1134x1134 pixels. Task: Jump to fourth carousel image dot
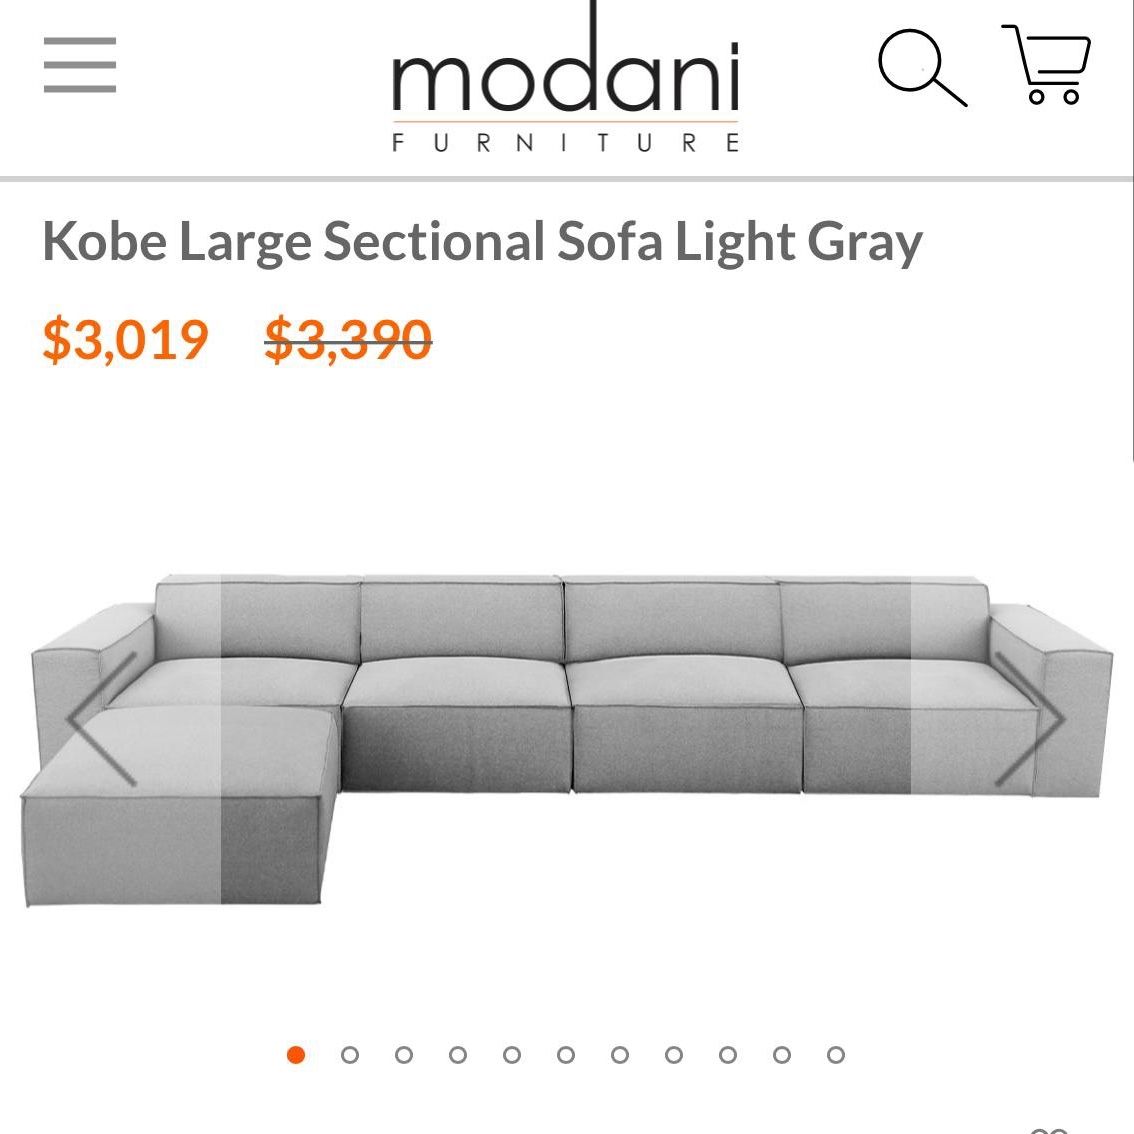pos(458,1055)
